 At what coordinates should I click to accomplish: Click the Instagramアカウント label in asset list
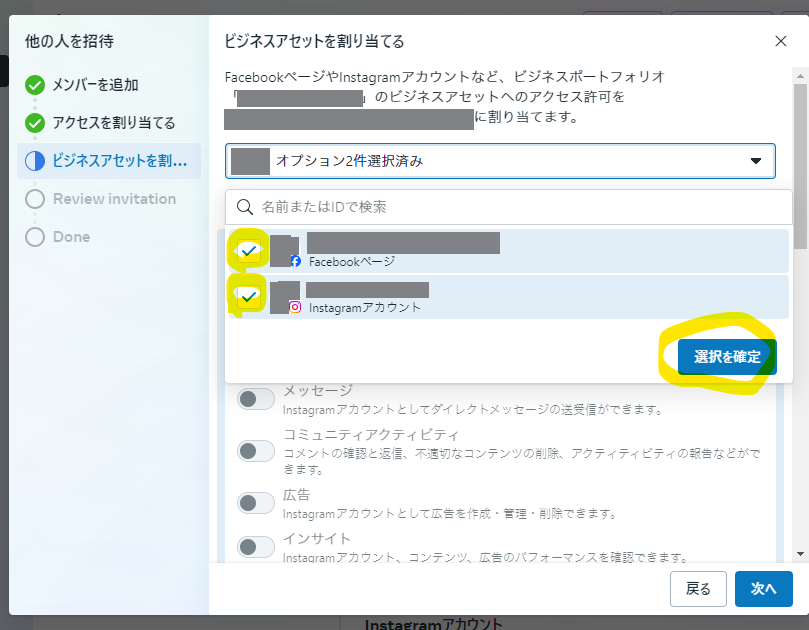click(365, 308)
